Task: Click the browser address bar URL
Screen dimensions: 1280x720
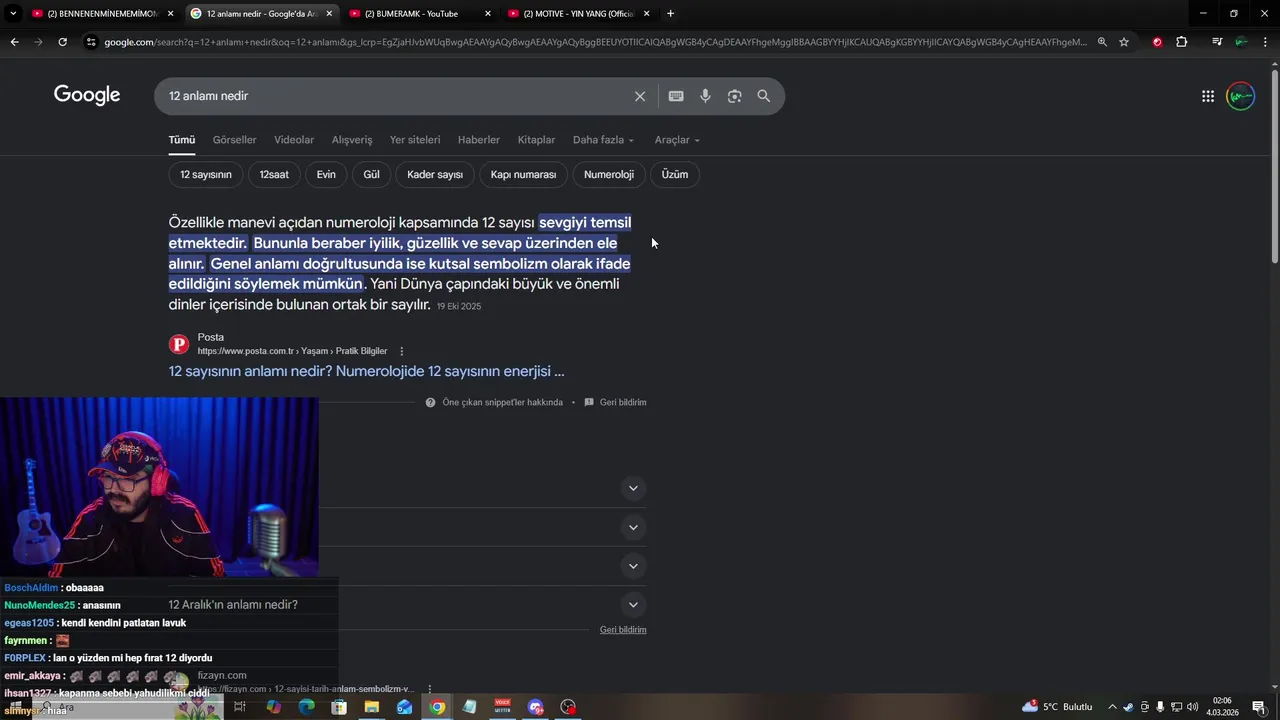Action: point(595,42)
